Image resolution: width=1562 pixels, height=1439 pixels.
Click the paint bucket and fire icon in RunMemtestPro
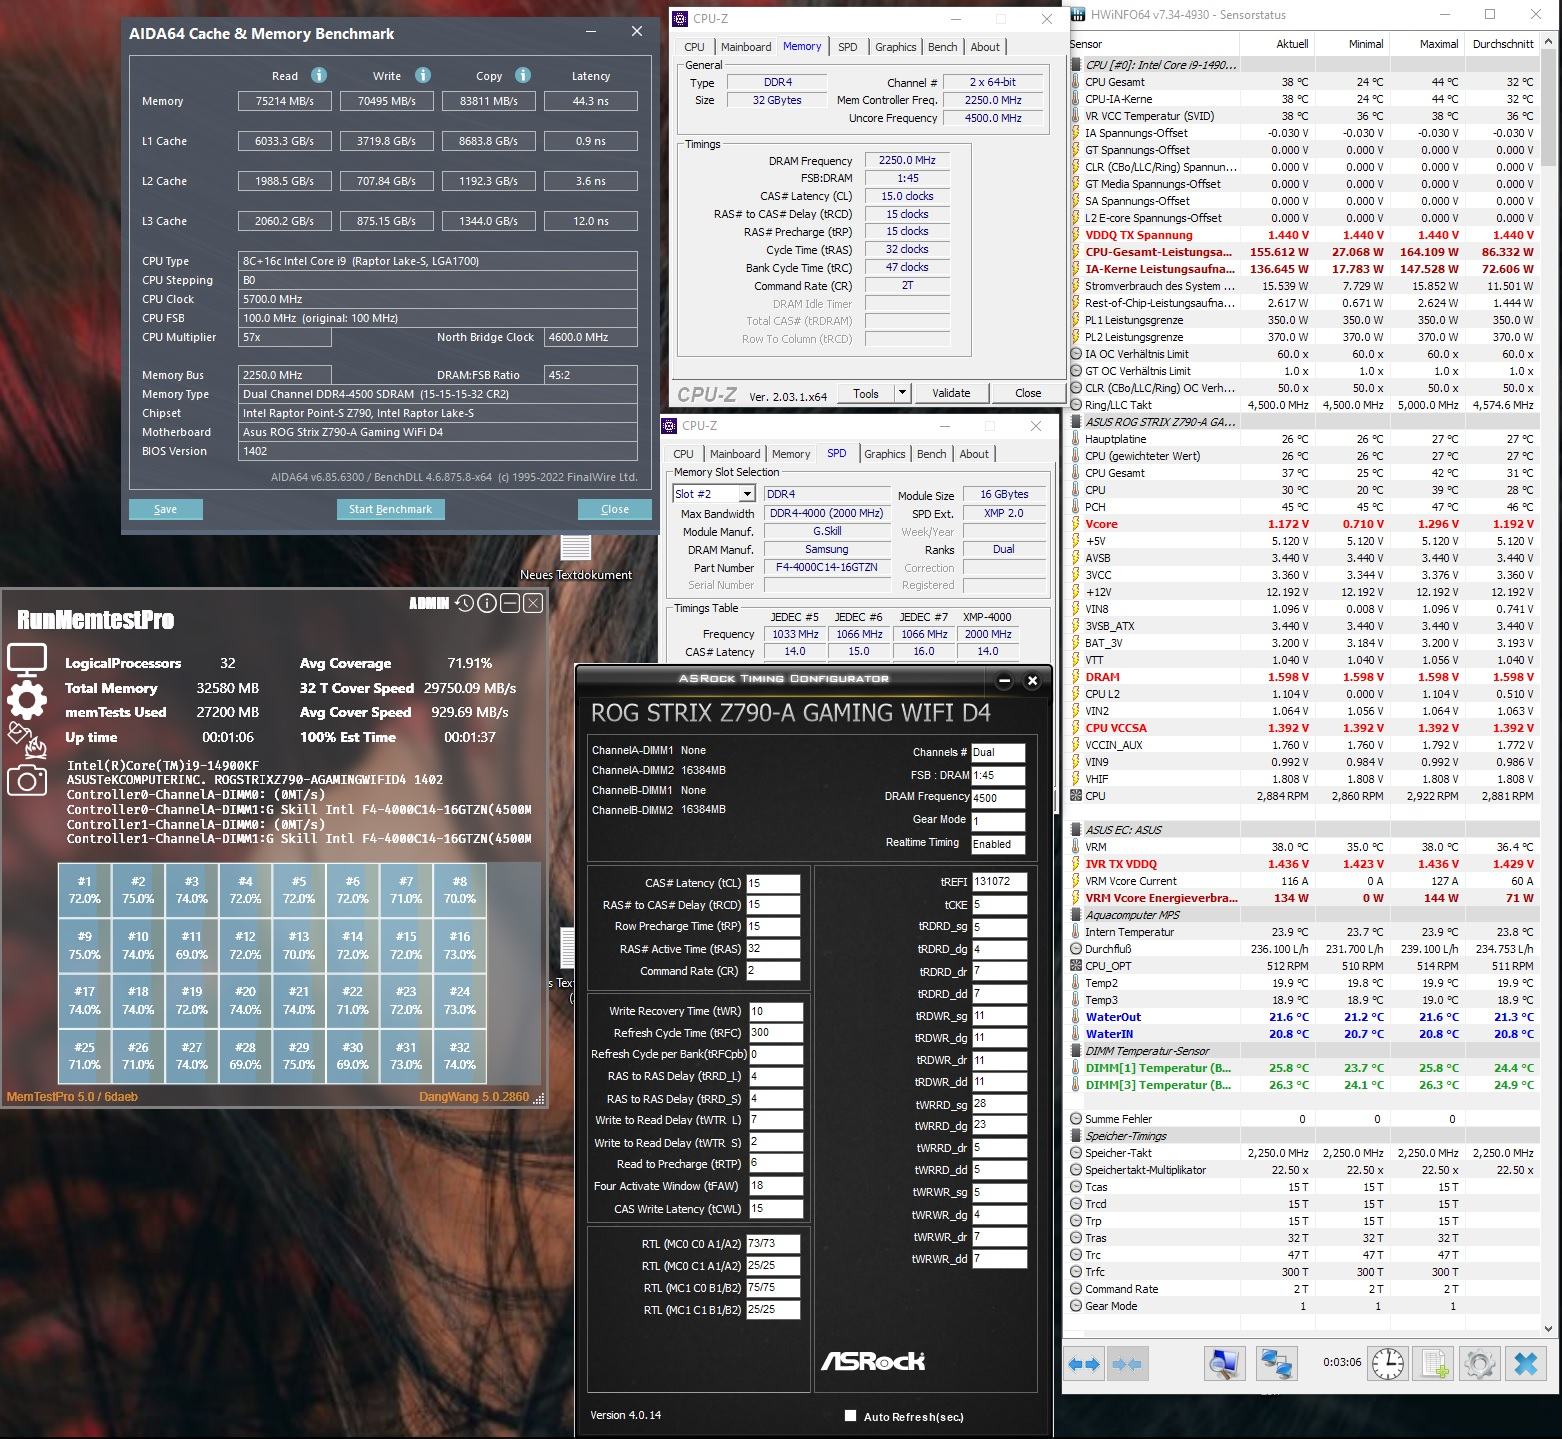click(x=27, y=740)
